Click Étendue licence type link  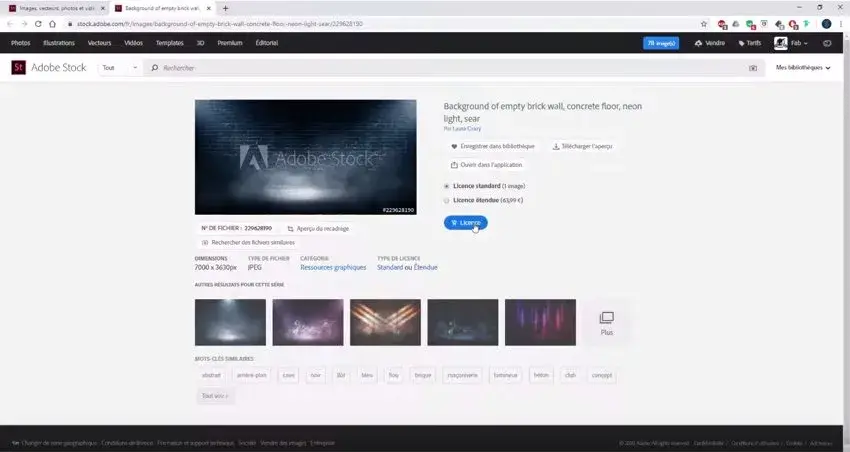point(426,268)
